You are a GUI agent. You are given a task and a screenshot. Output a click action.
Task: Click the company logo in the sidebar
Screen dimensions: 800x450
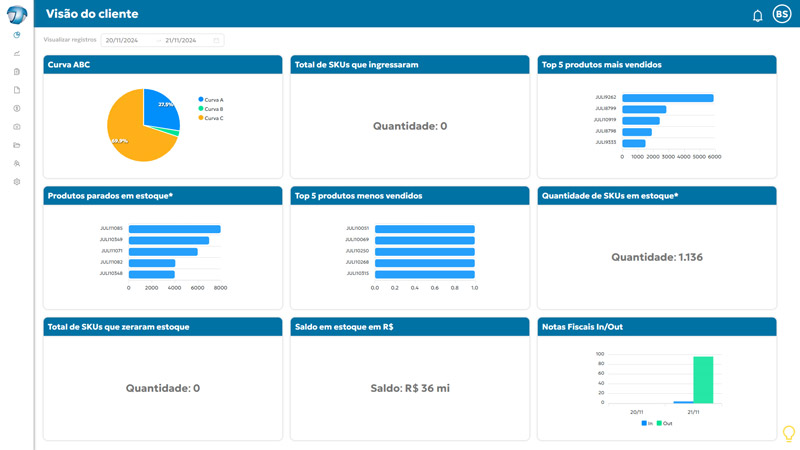coord(16,14)
